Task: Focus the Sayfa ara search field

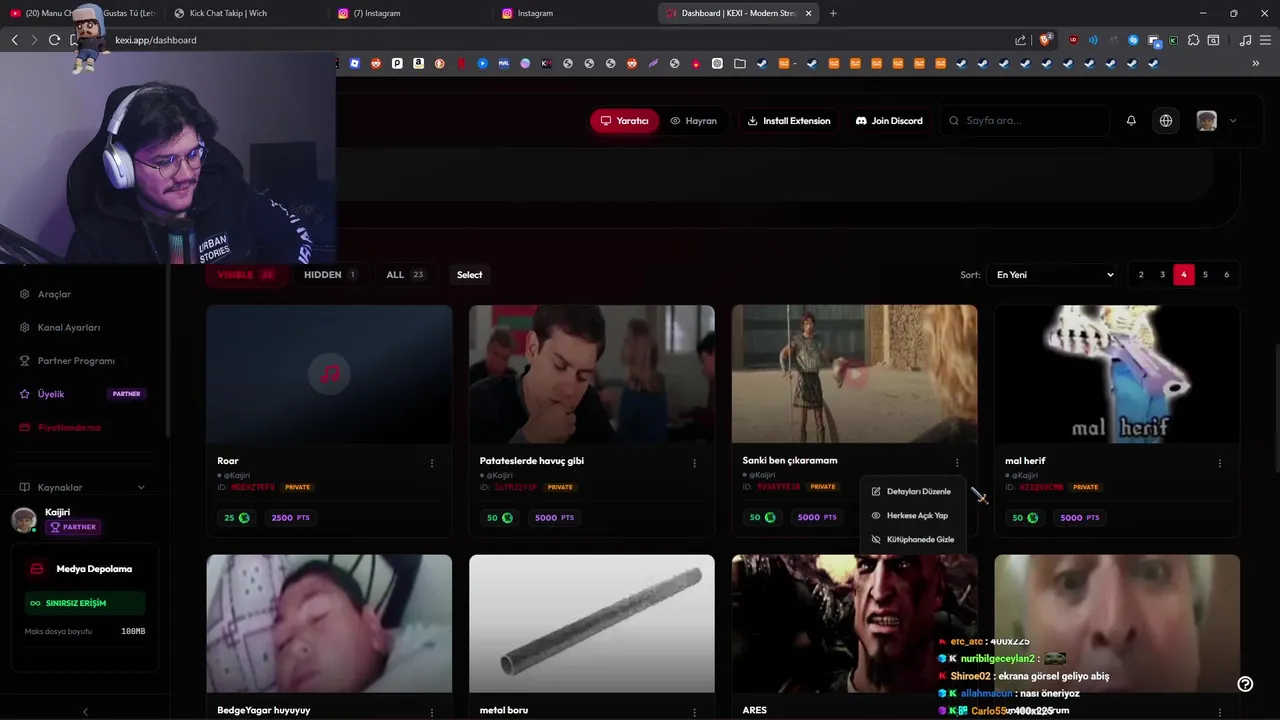Action: pyautogui.click(x=1024, y=121)
